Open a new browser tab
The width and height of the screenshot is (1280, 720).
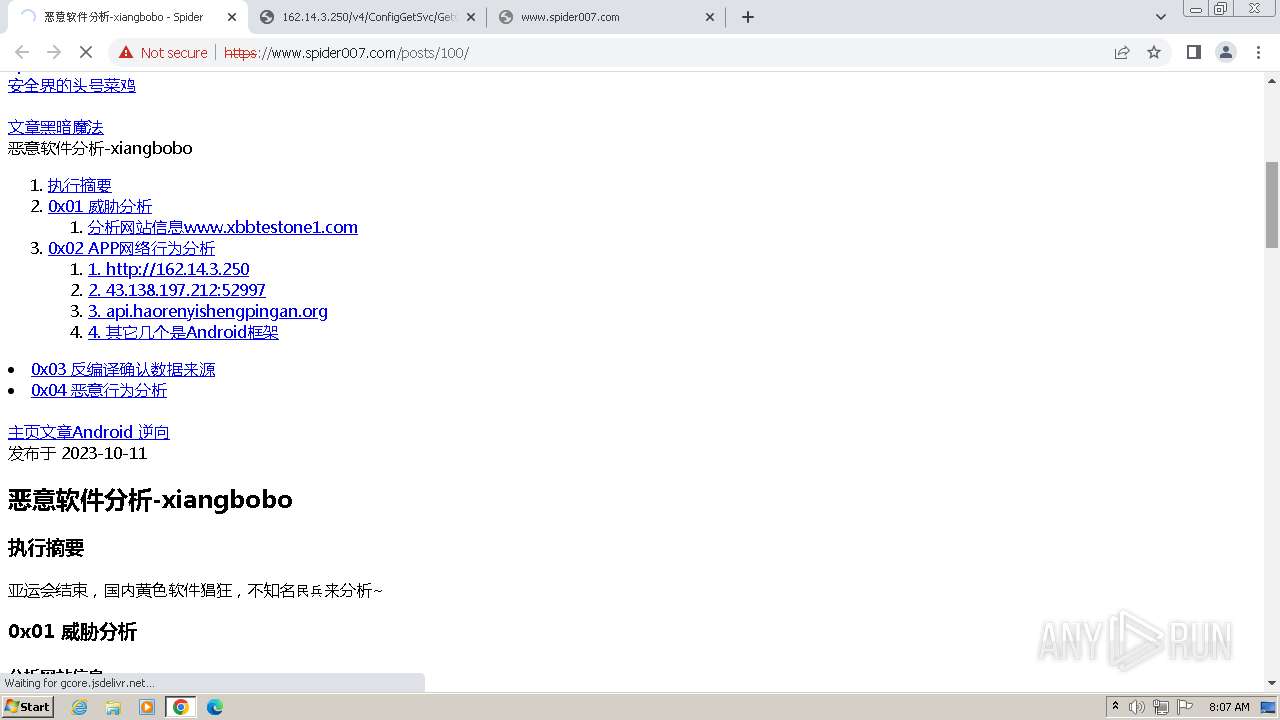(x=747, y=17)
